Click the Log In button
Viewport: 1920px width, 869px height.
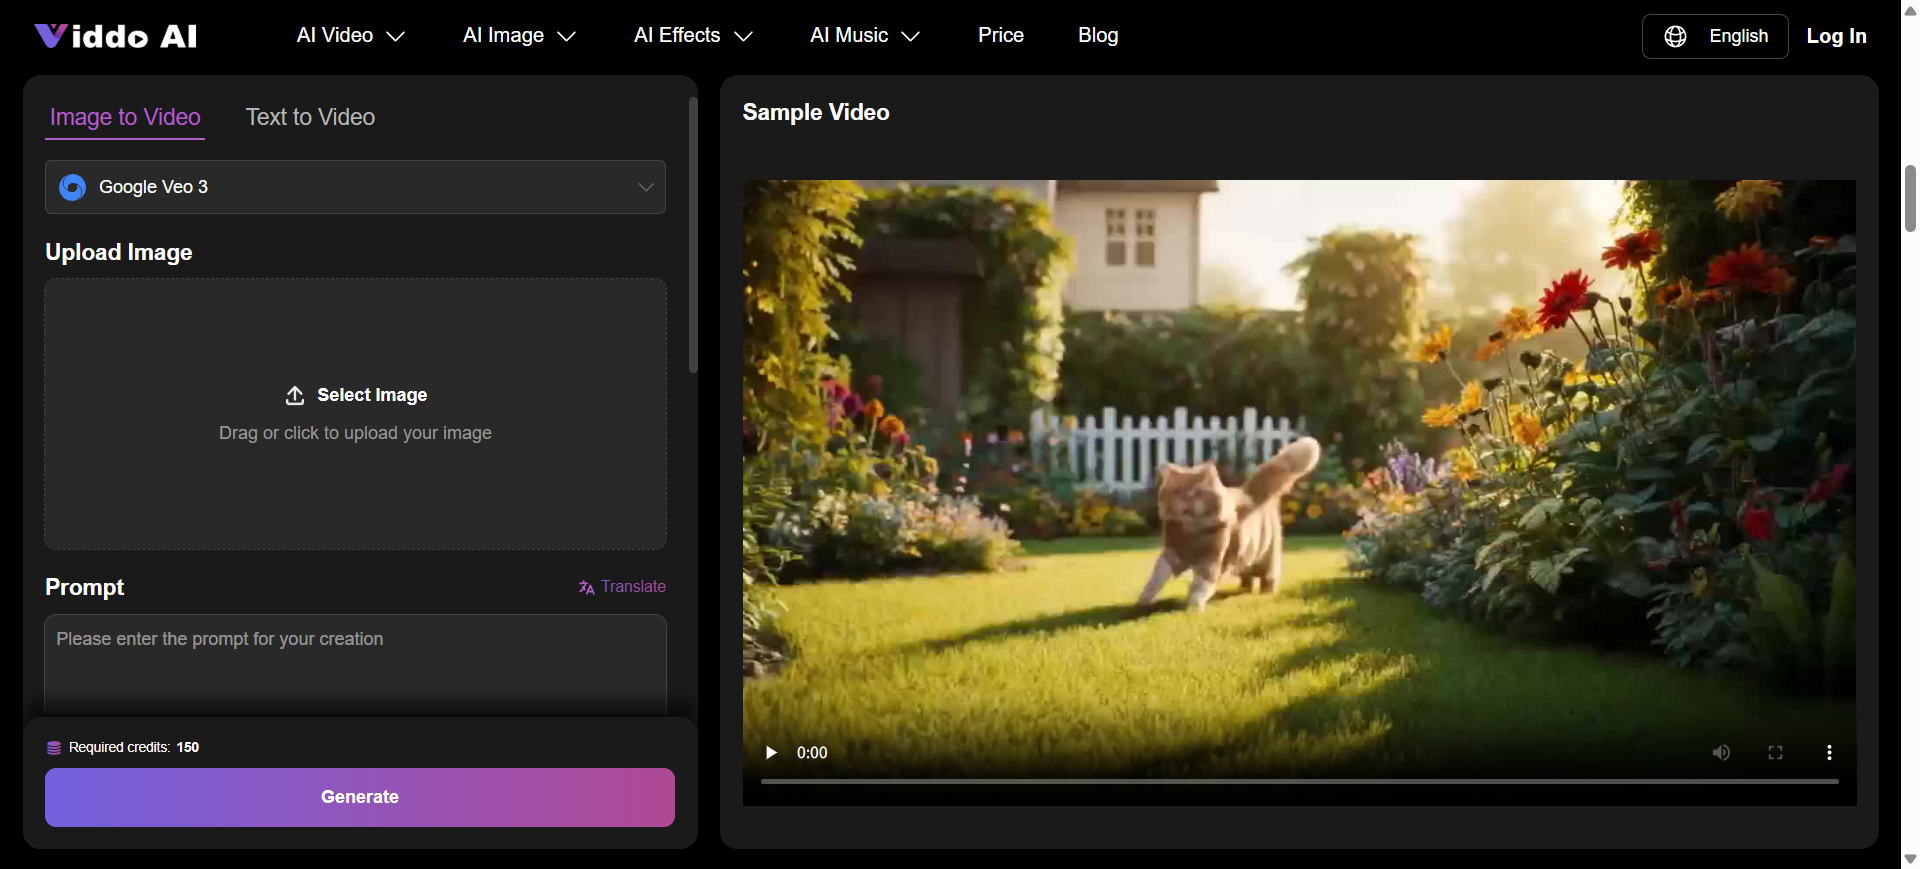pos(1836,36)
